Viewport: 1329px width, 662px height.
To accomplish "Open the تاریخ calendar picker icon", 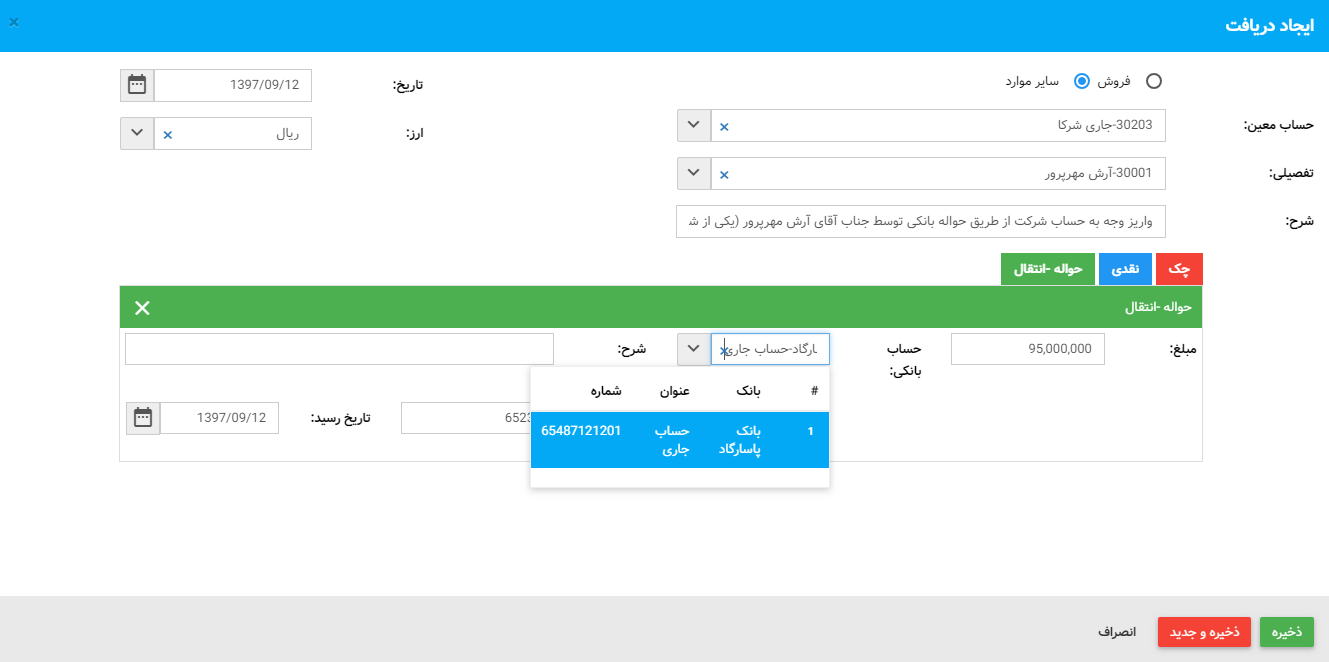I will click(x=137, y=85).
